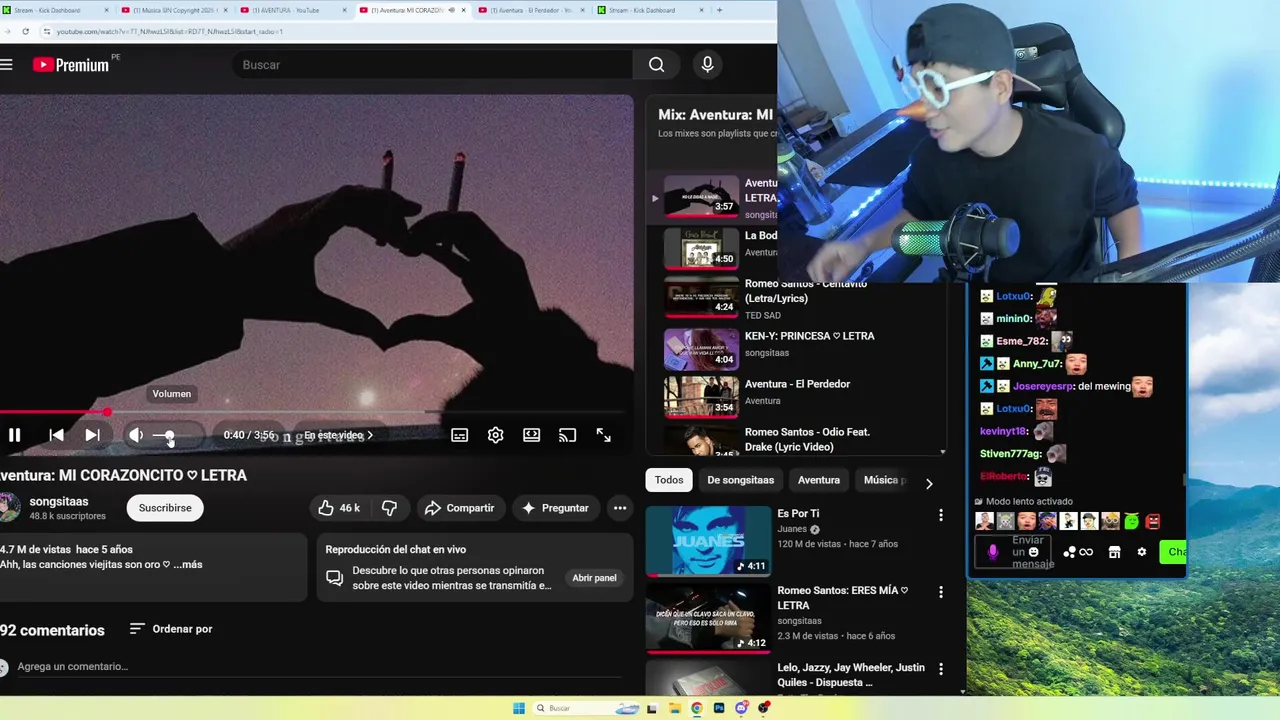Image resolution: width=1280 pixels, height=720 pixels.
Task: Adjust the volume slider handle
Action: pyautogui.click(x=169, y=435)
